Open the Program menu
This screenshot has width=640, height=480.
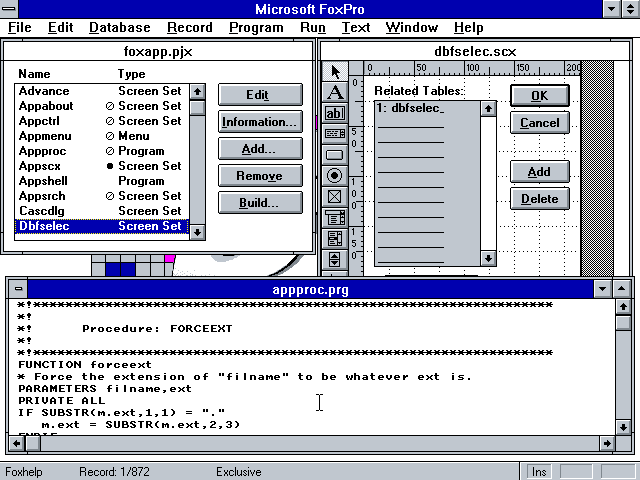tap(256, 27)
